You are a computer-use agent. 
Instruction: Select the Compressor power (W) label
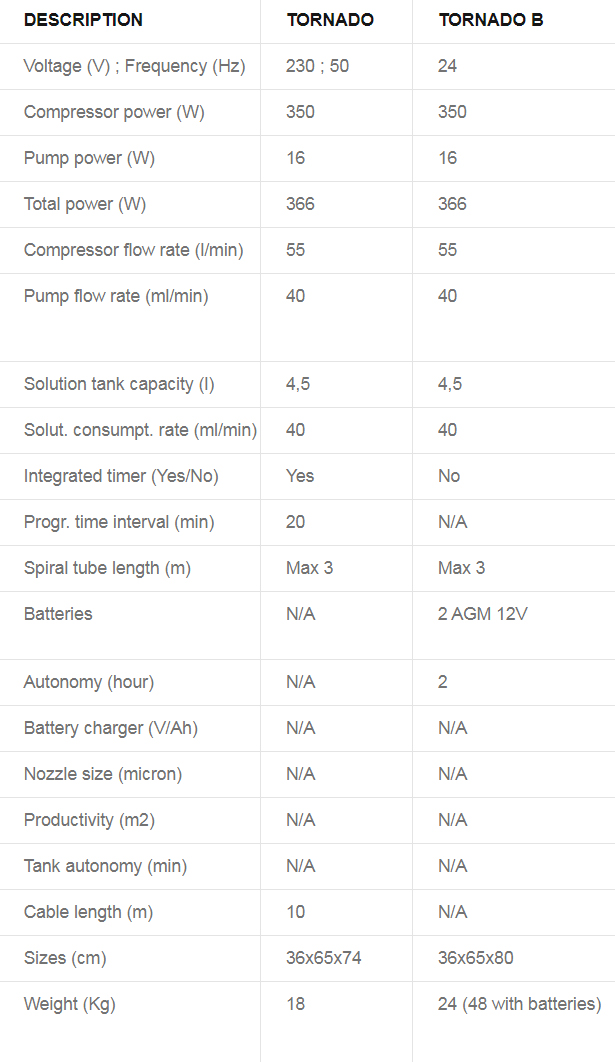coord(114,112)
